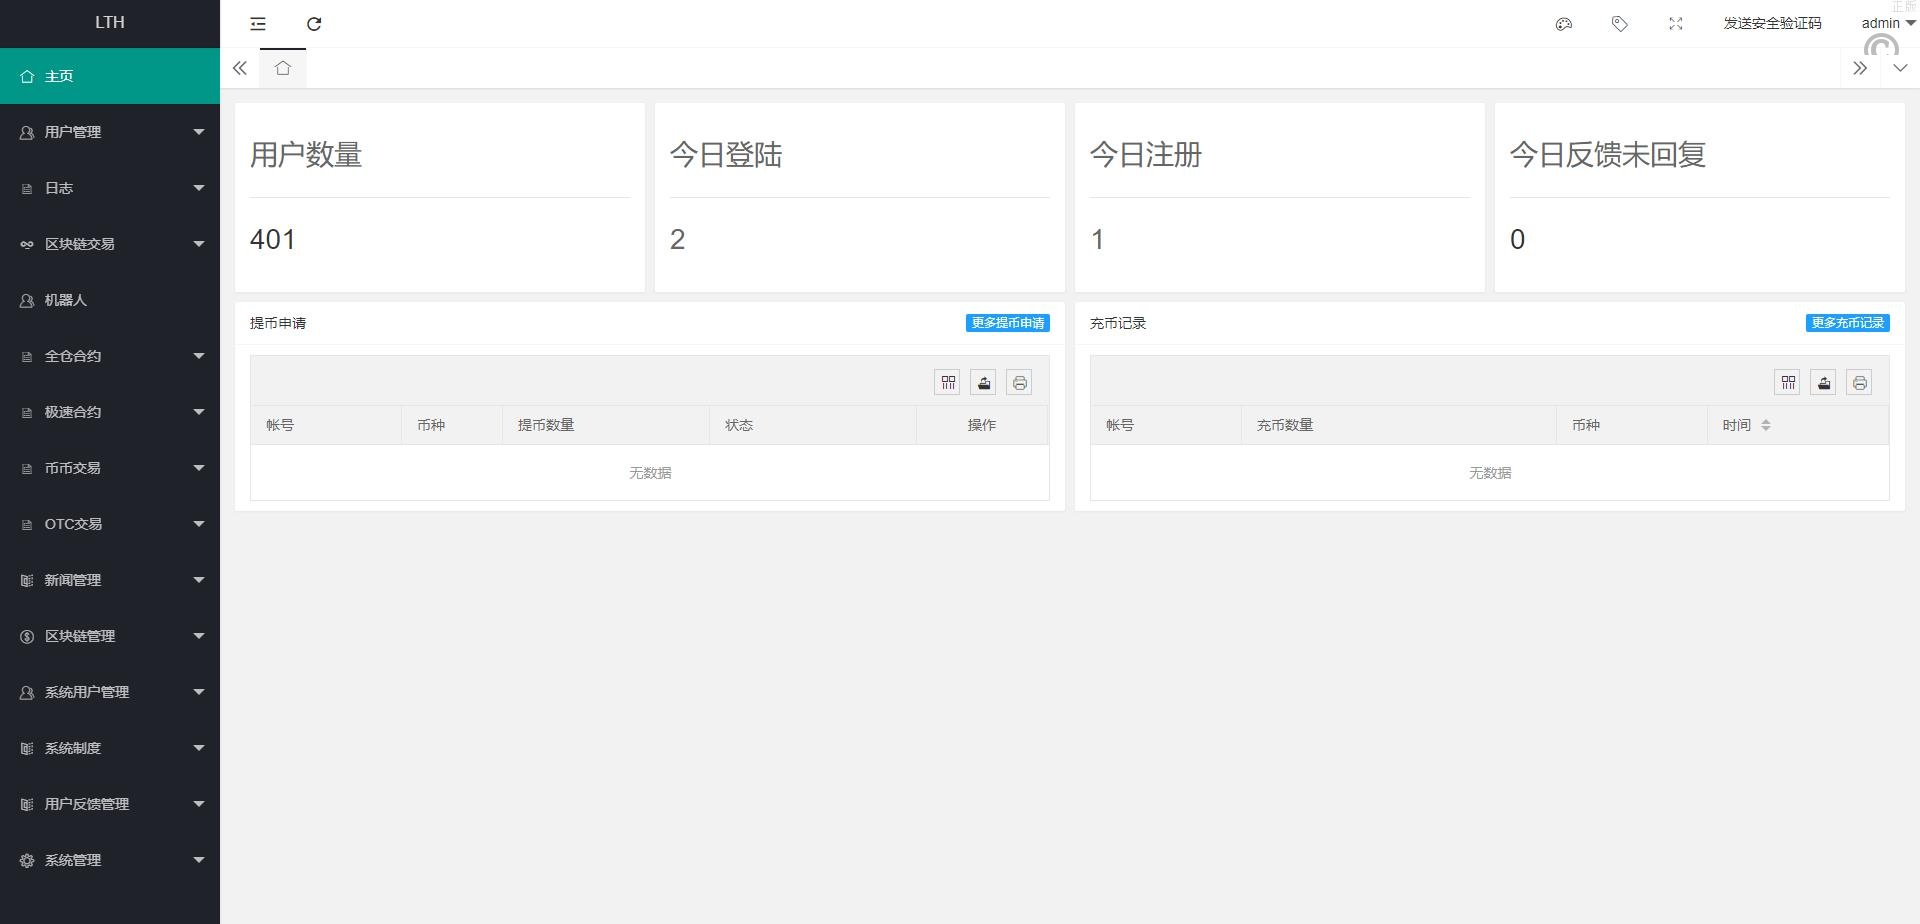This screenshot has height=924, width=1920.
Task: Expand the 区块链交易 sidebar menu
Action: [110, 244]
